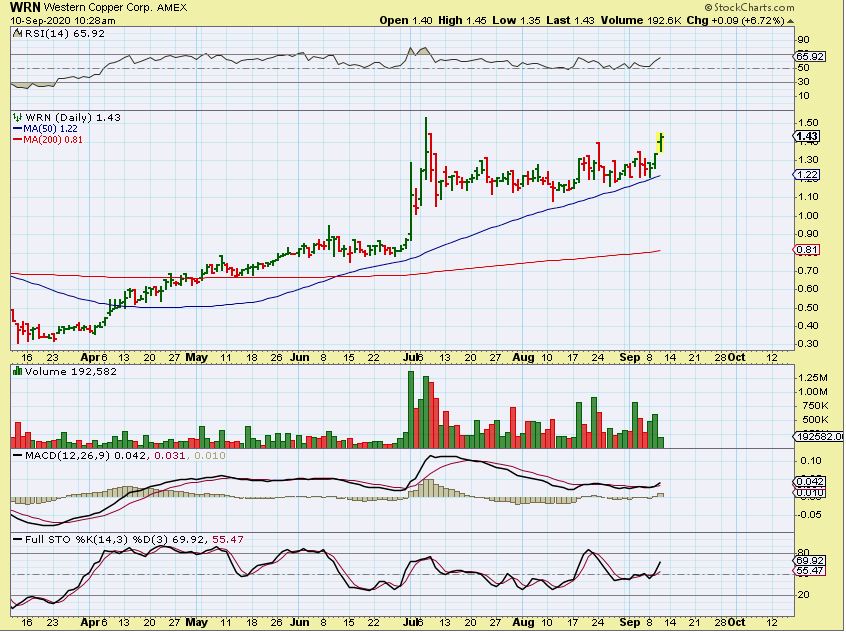Click the boxed 0.042 tag on MACD scale

[810, 481]
